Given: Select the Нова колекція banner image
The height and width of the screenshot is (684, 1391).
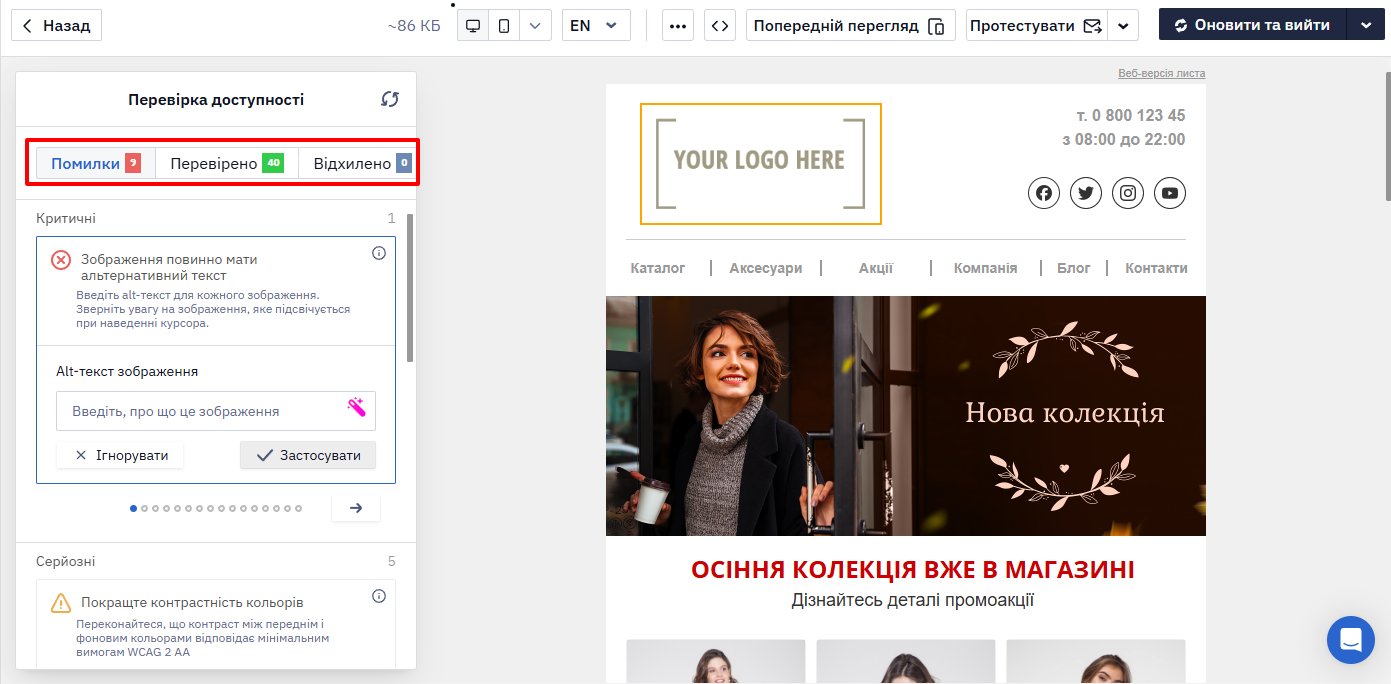Looking at the screenshot, I should click(906, 416).
